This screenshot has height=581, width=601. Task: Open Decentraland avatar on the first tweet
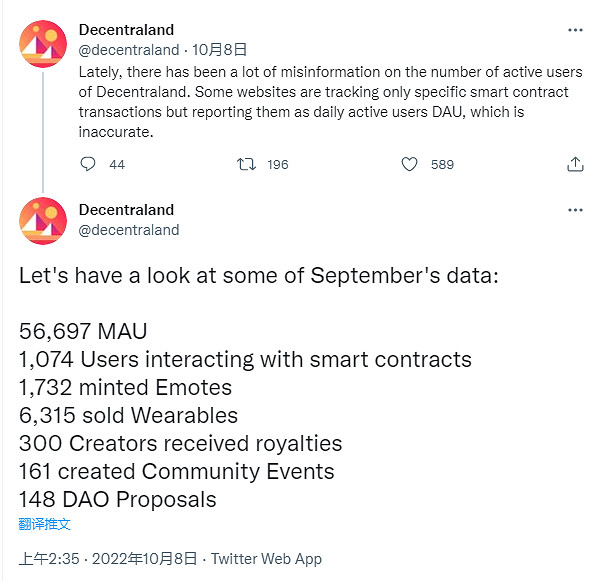[x=42, y=41]
